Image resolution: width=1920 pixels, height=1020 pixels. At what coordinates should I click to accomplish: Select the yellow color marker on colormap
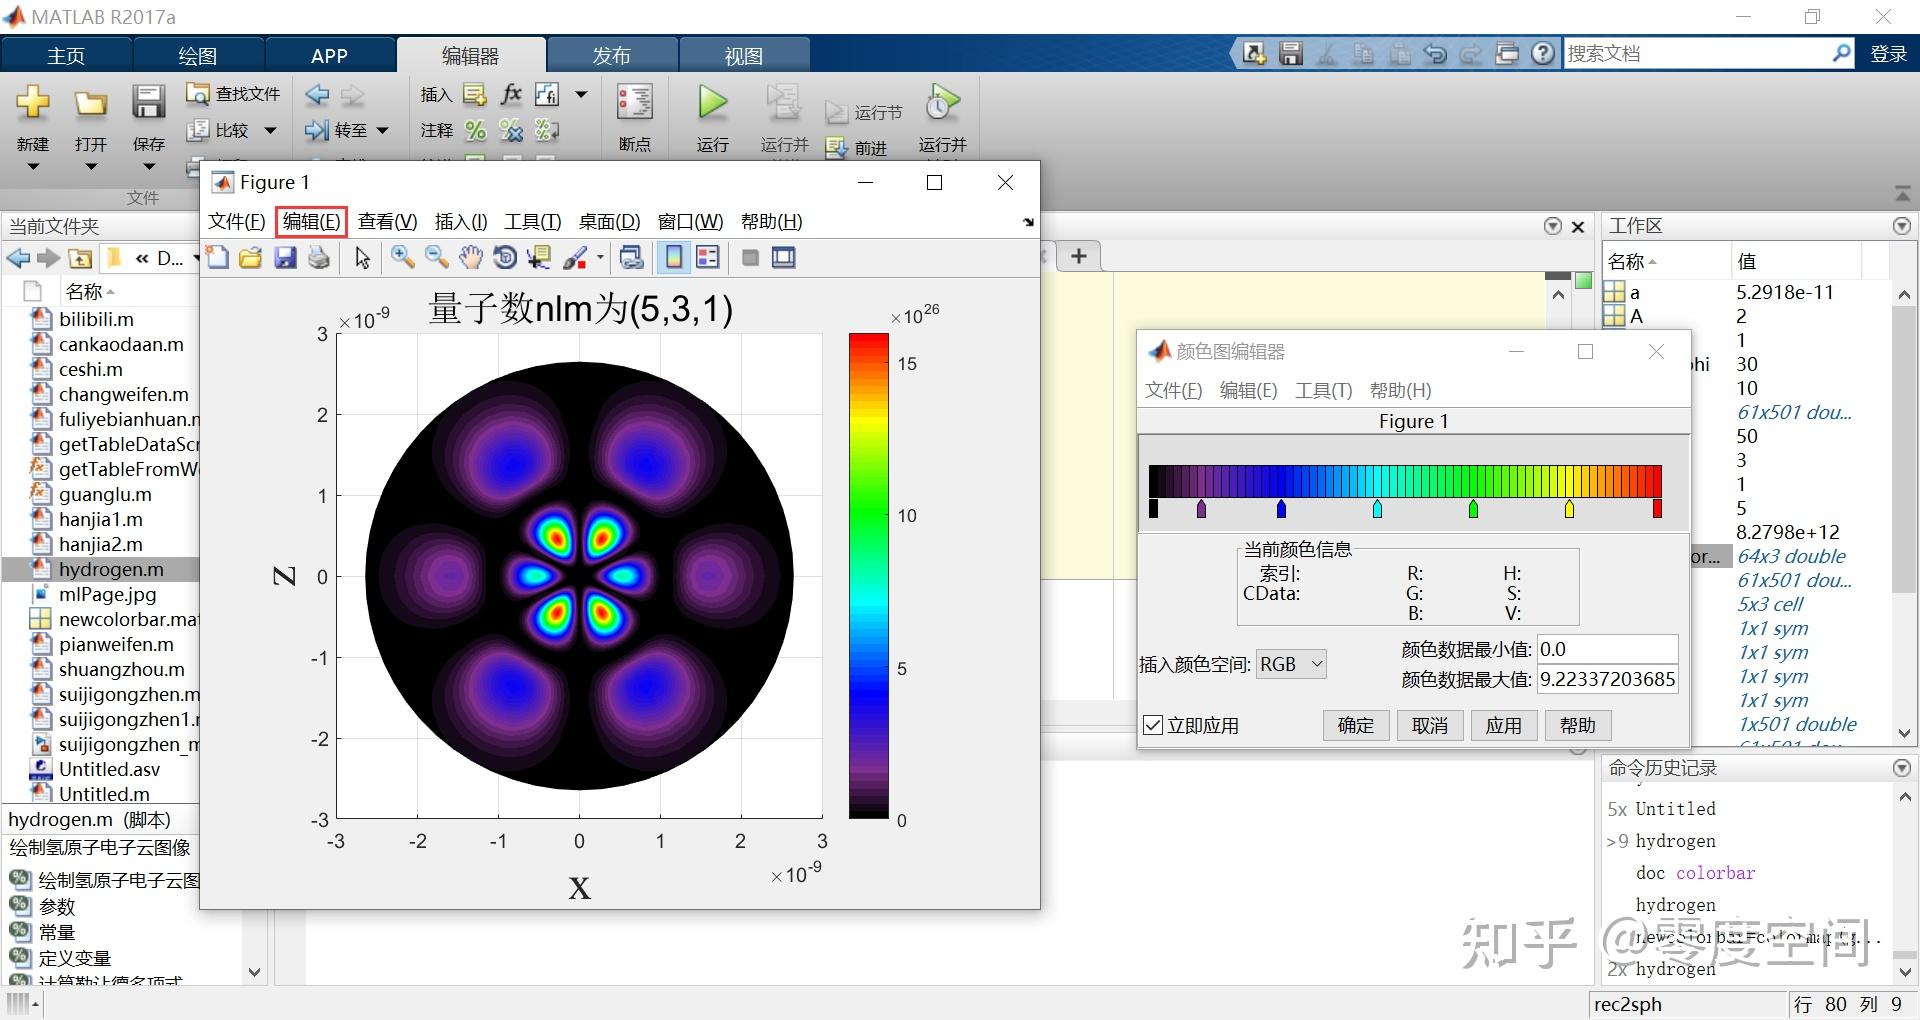point(1569,510)
